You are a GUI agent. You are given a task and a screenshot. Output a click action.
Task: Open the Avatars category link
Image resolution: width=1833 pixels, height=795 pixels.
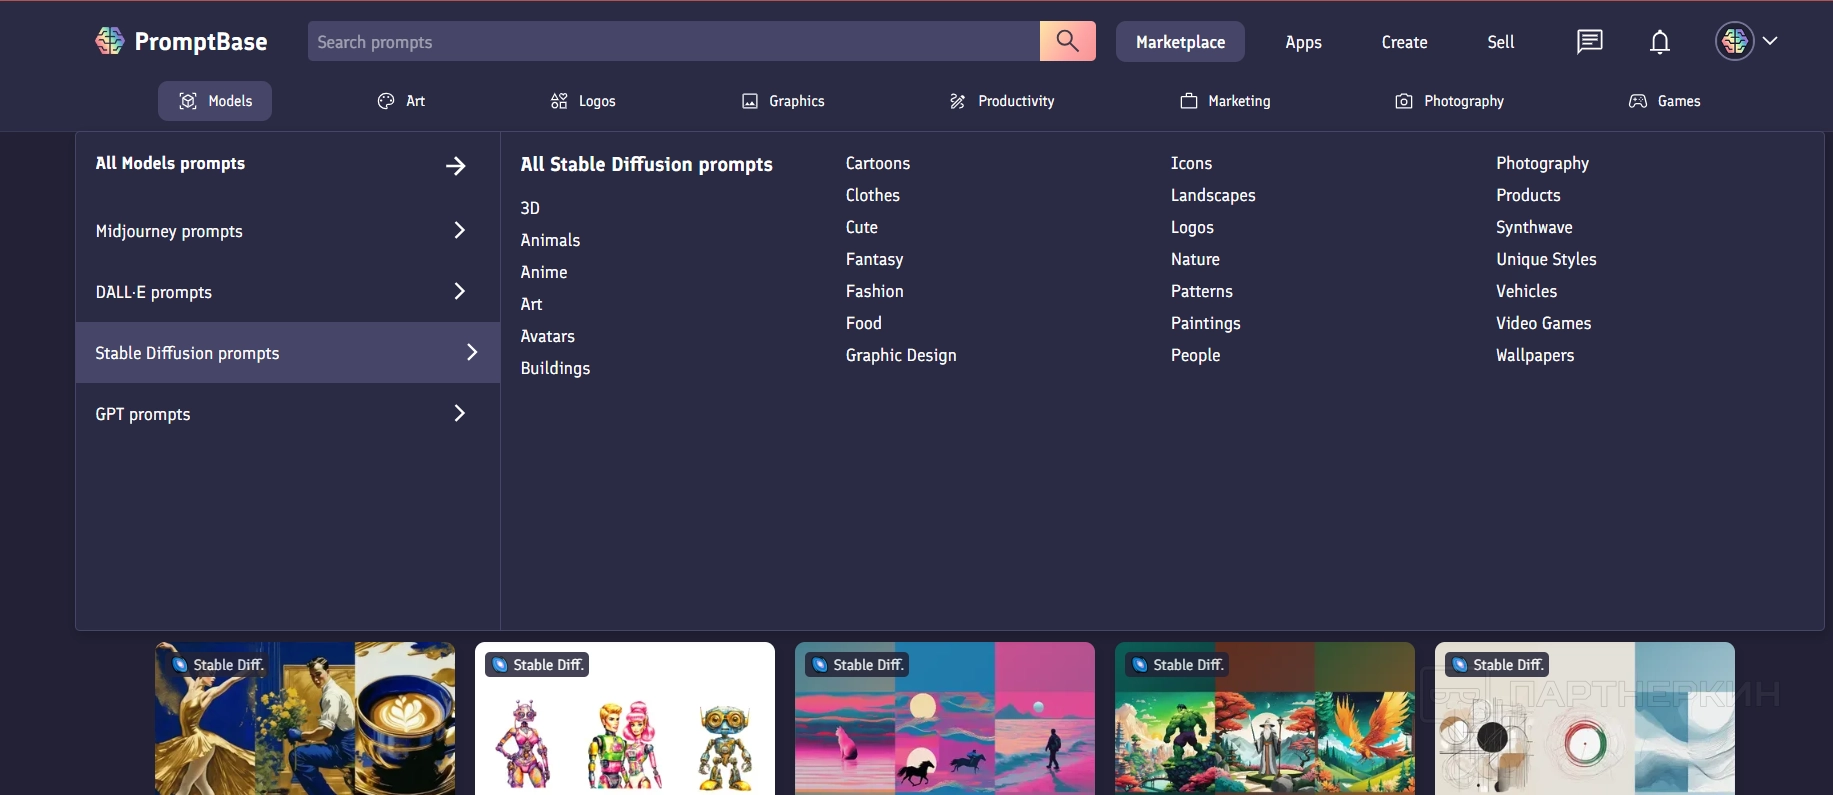pos(547,336)
